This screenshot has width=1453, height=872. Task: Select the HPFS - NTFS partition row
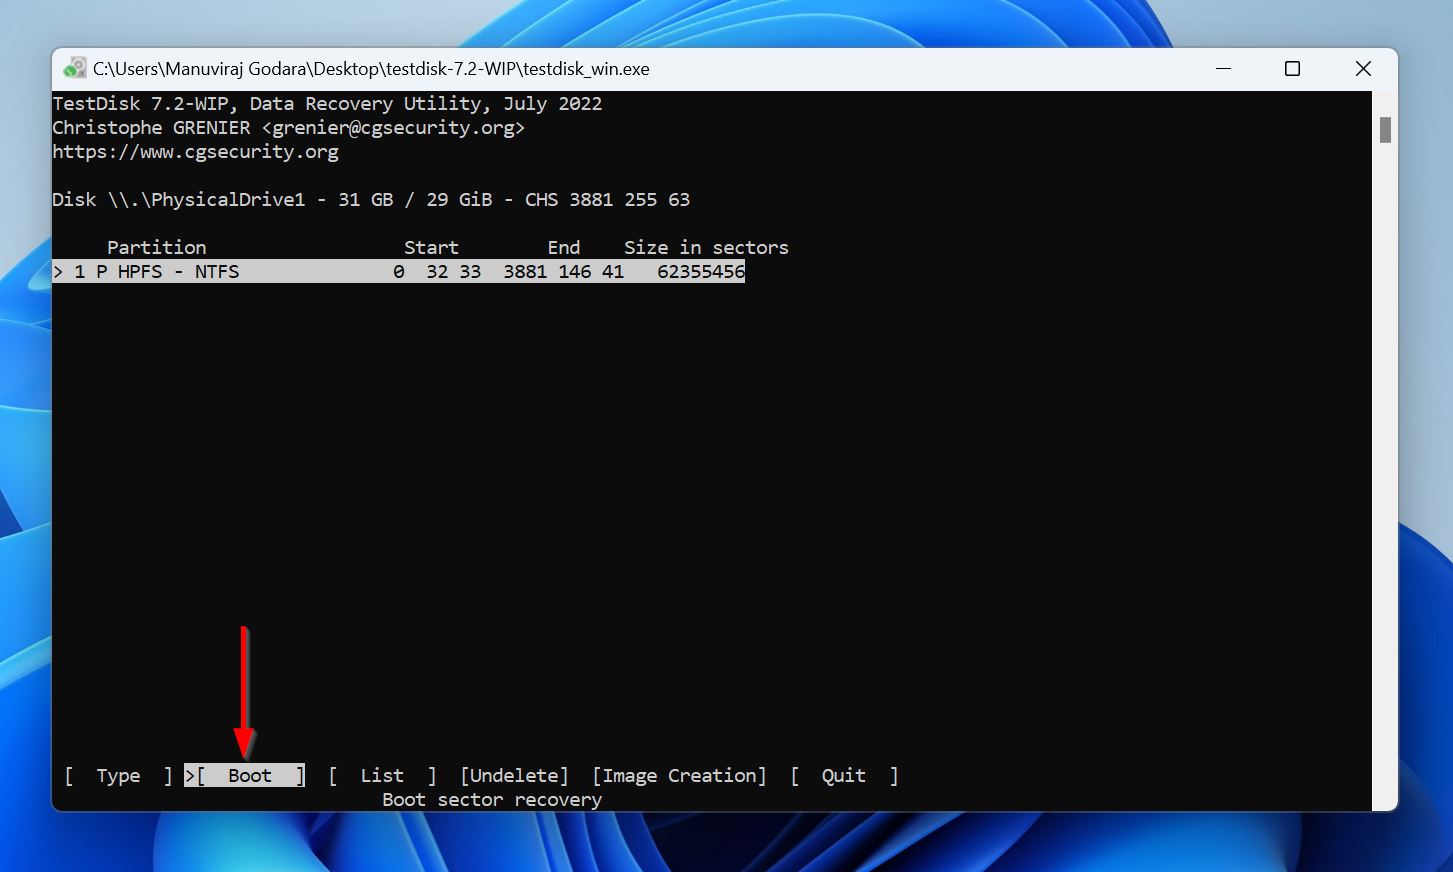click(x=399, y=272)
